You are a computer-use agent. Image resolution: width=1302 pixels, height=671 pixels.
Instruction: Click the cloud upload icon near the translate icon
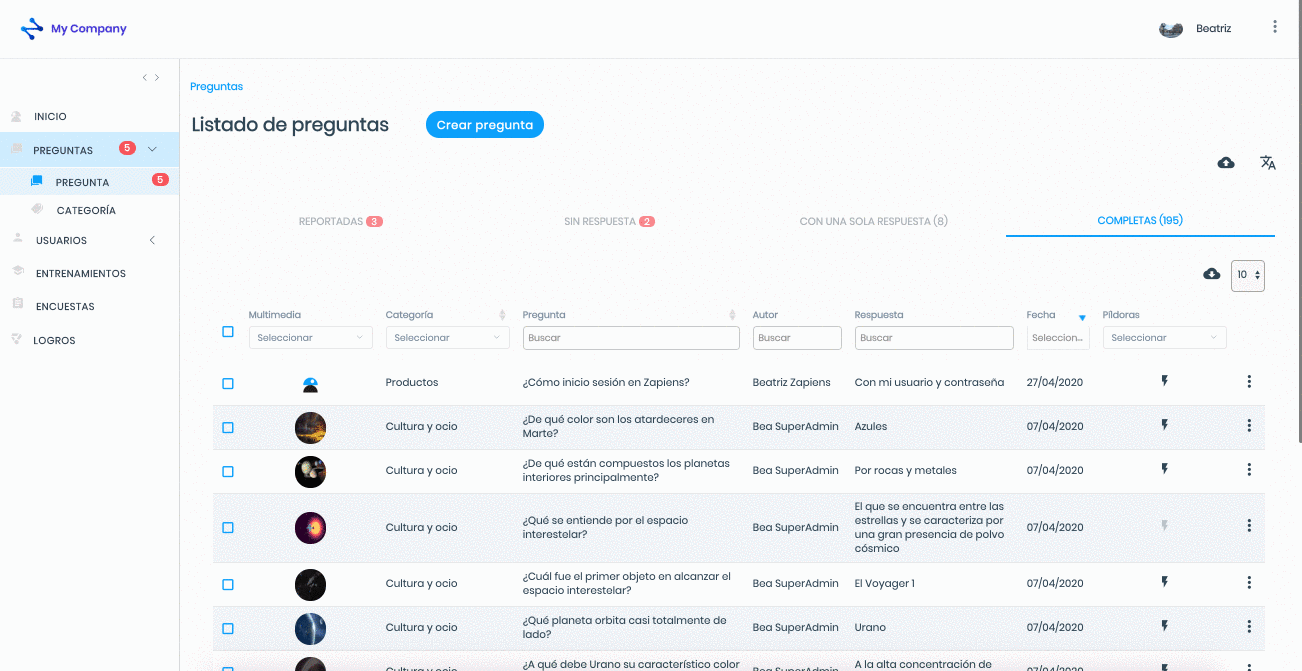click(x=1226, y=163)
